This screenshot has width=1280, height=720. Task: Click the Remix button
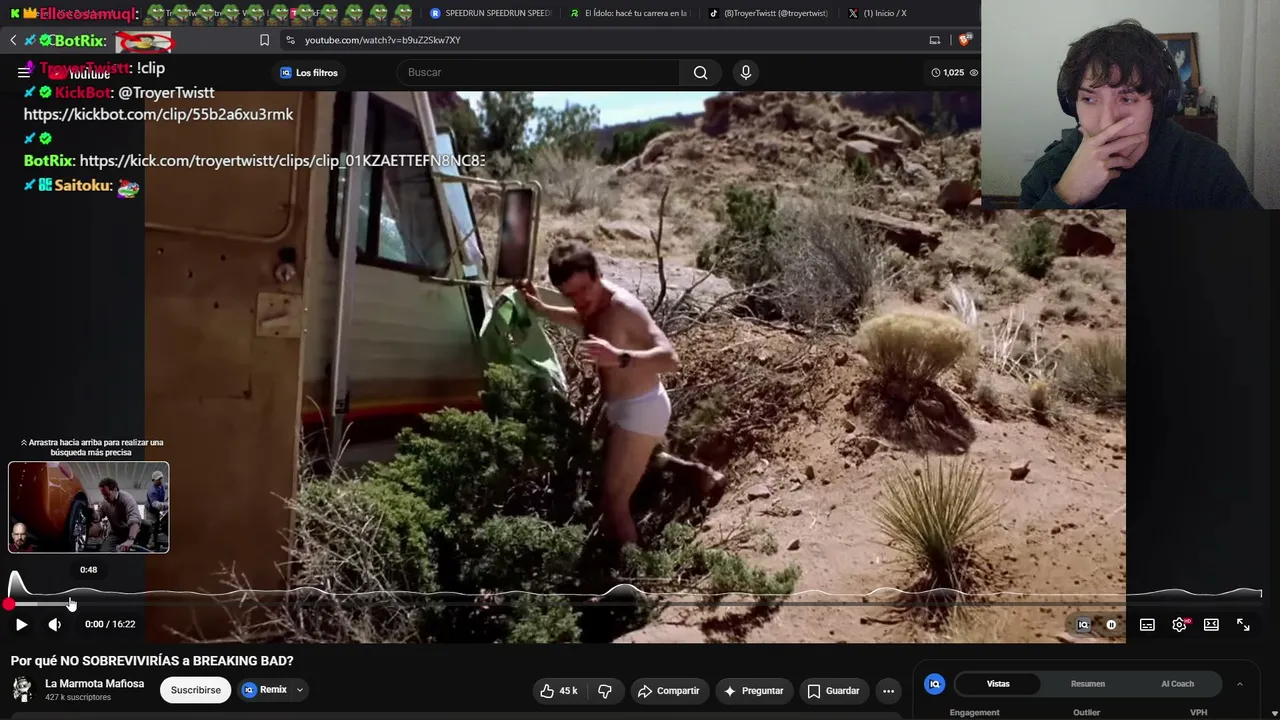pos(265,690)
